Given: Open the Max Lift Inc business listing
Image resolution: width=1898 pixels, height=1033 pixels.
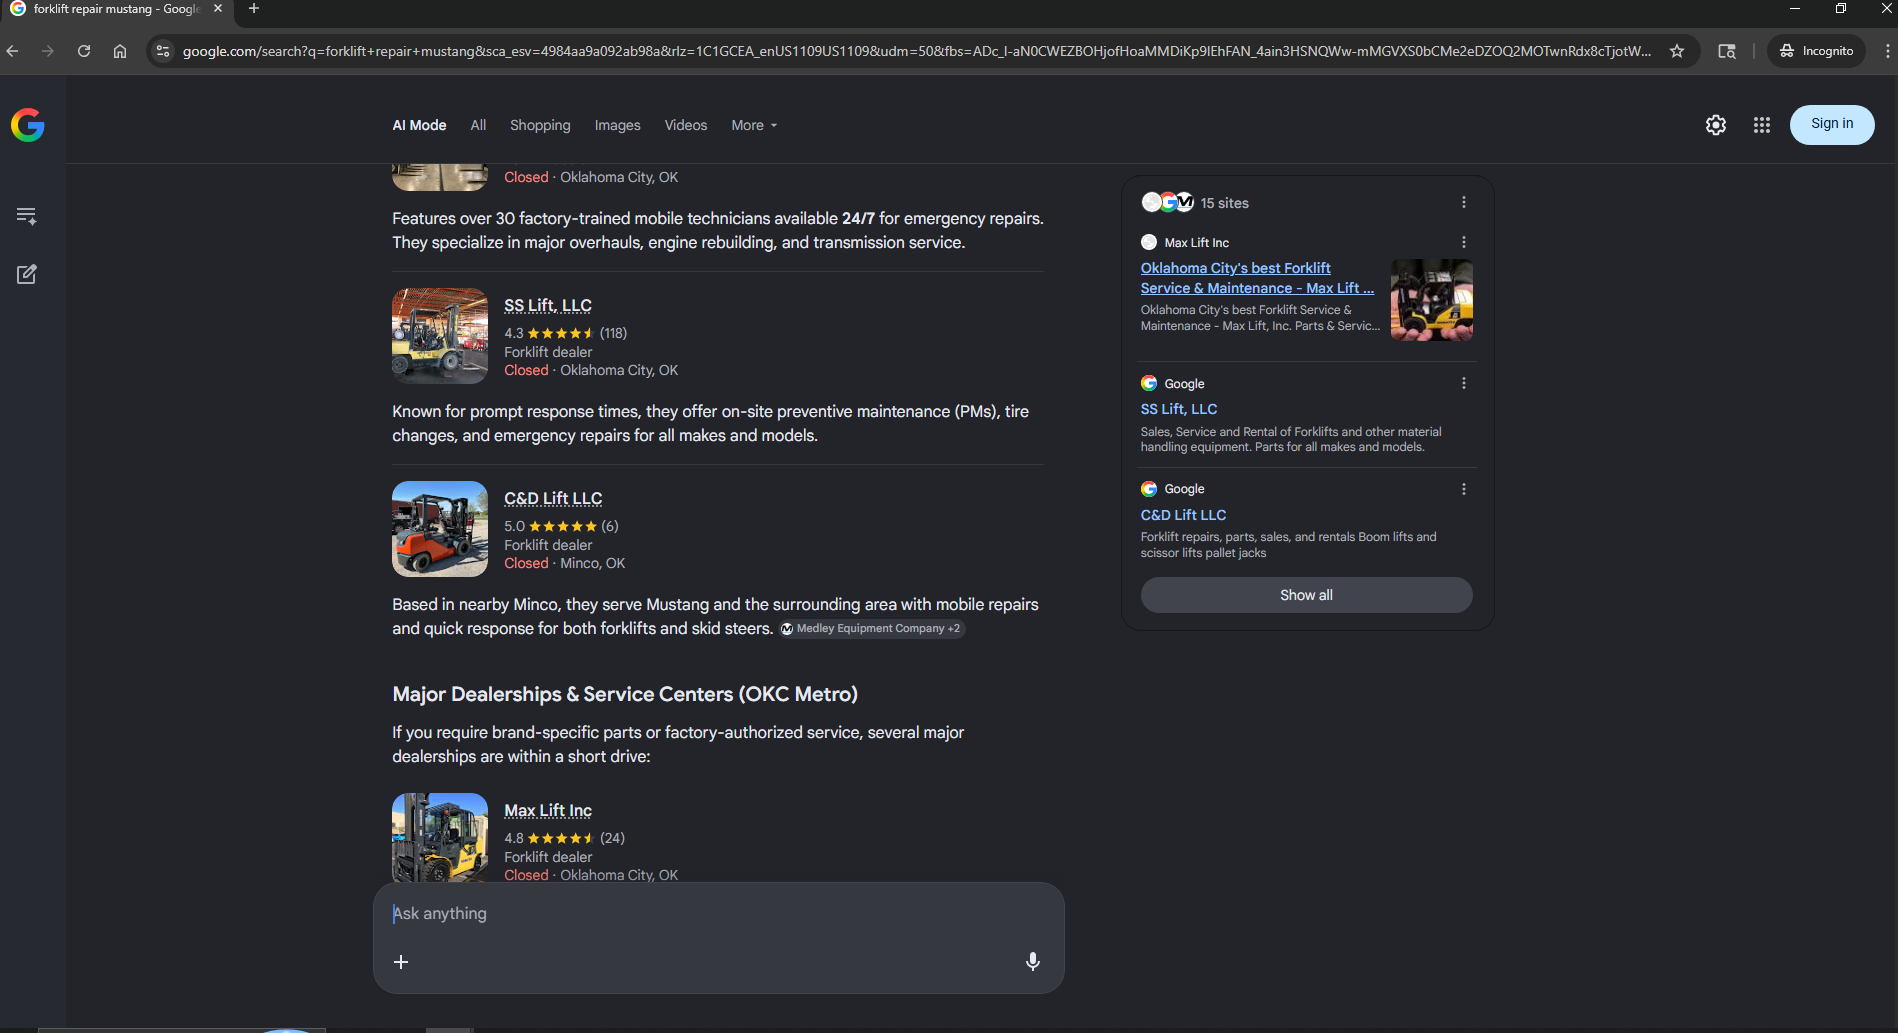Looking at the screenshot, I should [548, 810].
